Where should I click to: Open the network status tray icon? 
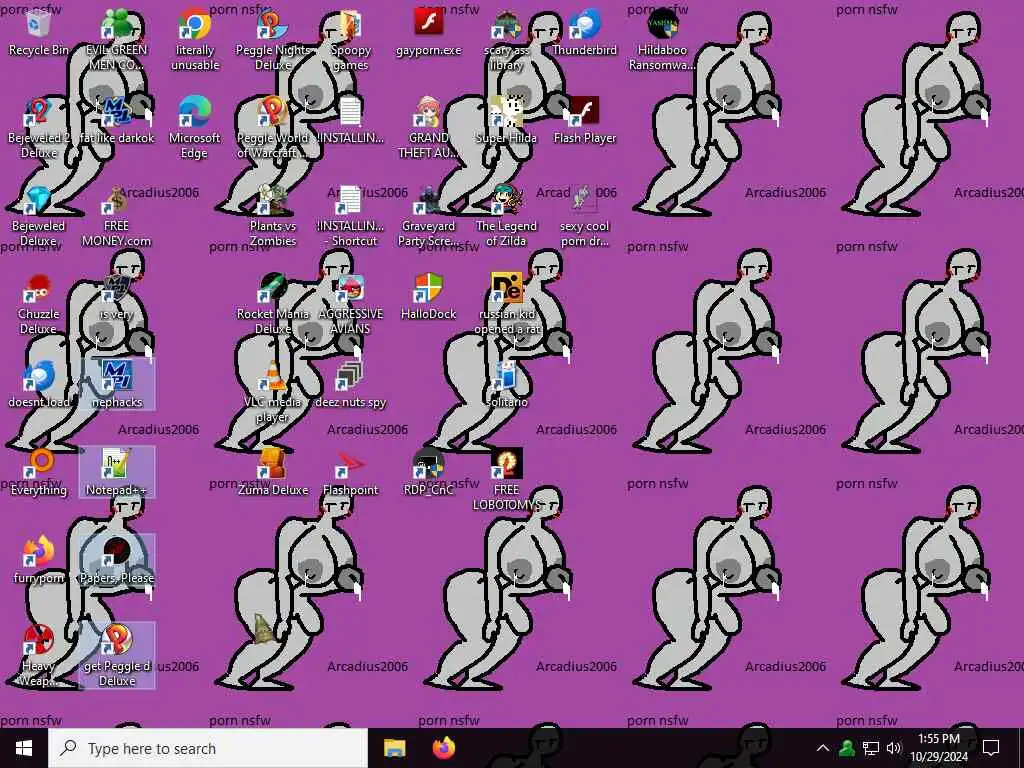click(x=871, y=748)
